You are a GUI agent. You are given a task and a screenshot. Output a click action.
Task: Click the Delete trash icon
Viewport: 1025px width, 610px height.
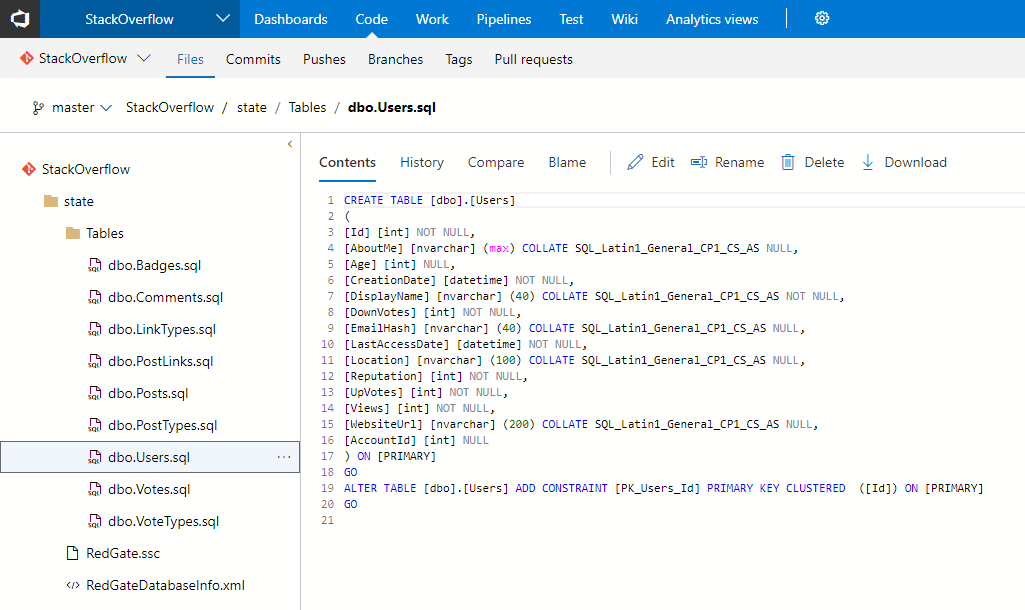pos(788,162)
